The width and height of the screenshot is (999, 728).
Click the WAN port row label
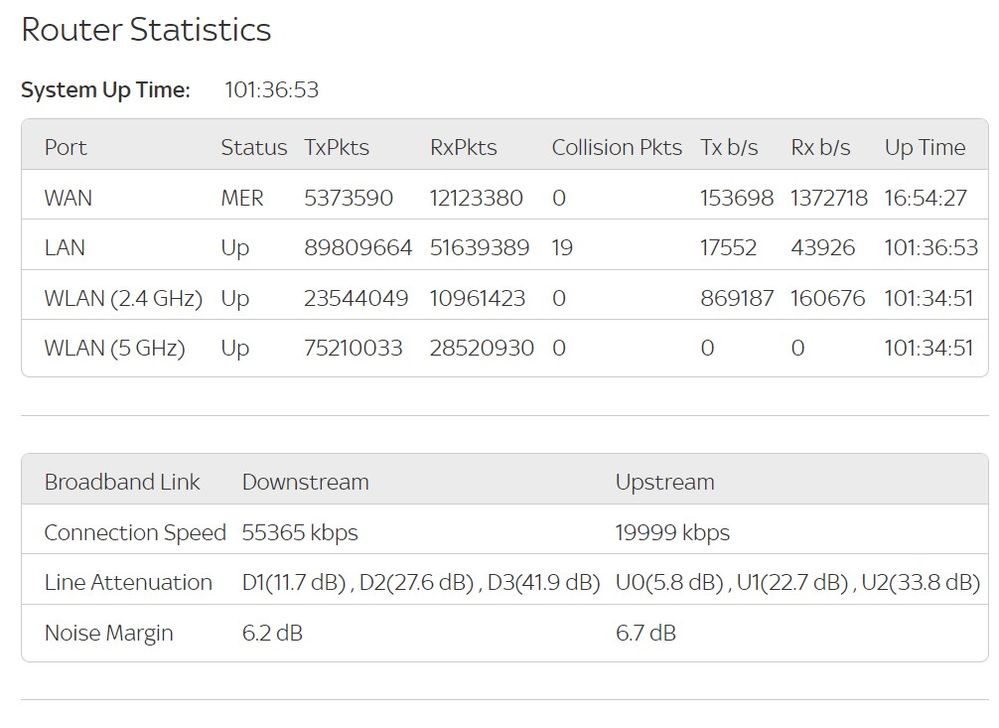point(68,198)
